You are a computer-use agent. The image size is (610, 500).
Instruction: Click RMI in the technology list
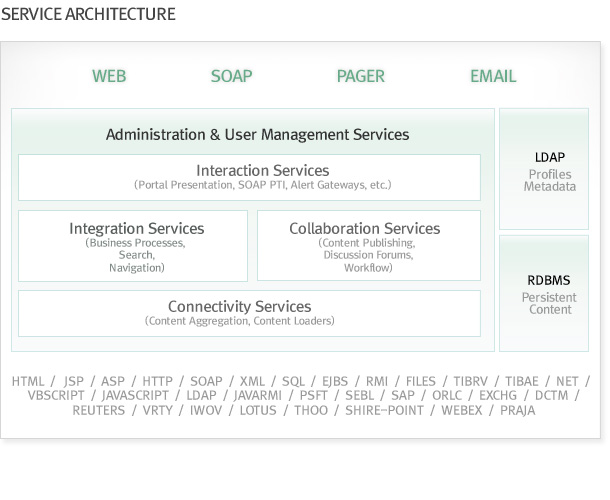(x=377, y=381)
